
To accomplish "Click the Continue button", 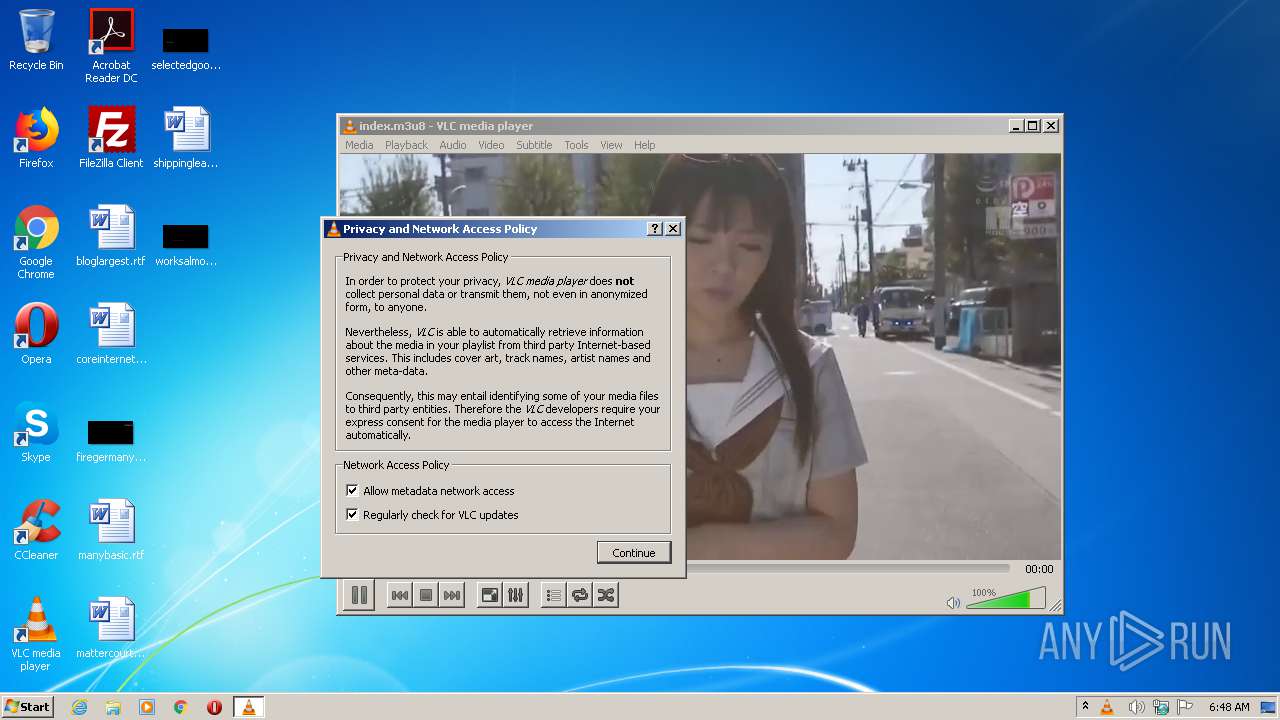I will [634, 552].
